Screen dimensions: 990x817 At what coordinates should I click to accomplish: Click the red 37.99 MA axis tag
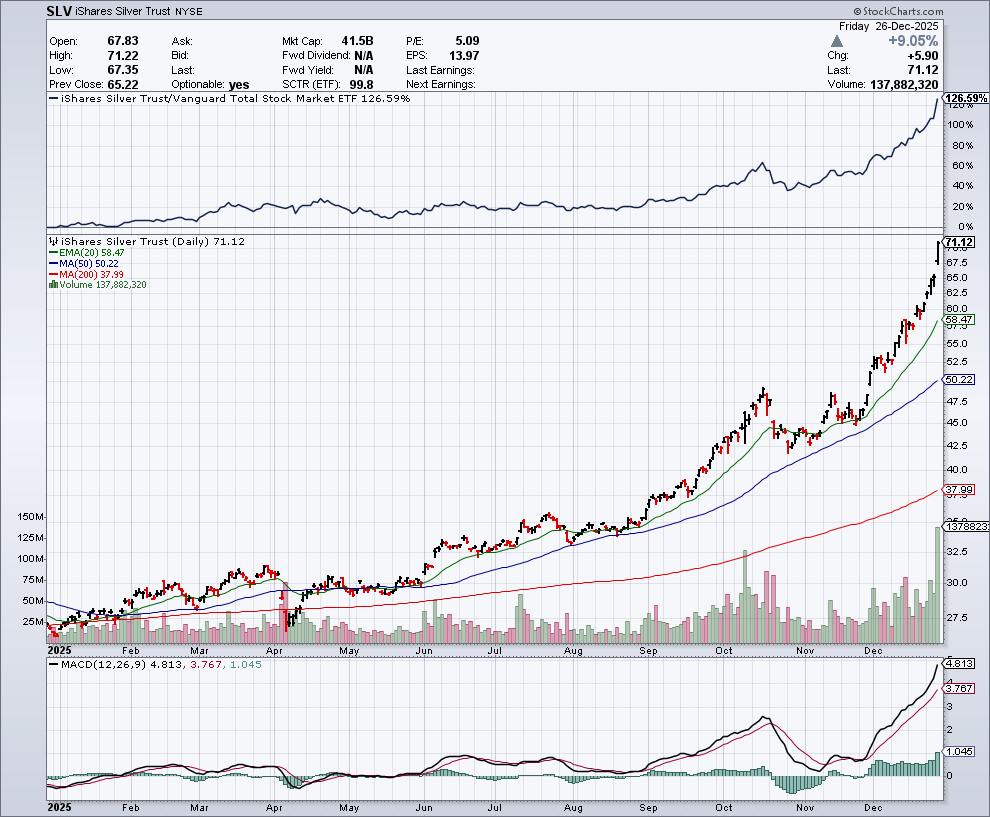click(x=959, y=489)
